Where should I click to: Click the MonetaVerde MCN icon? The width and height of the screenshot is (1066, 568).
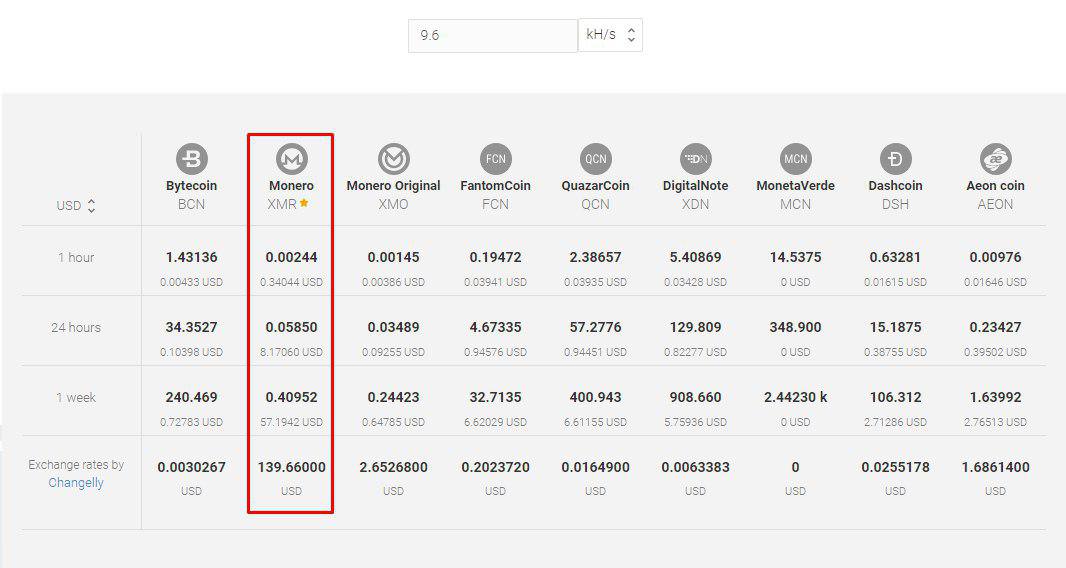point(795,159)
